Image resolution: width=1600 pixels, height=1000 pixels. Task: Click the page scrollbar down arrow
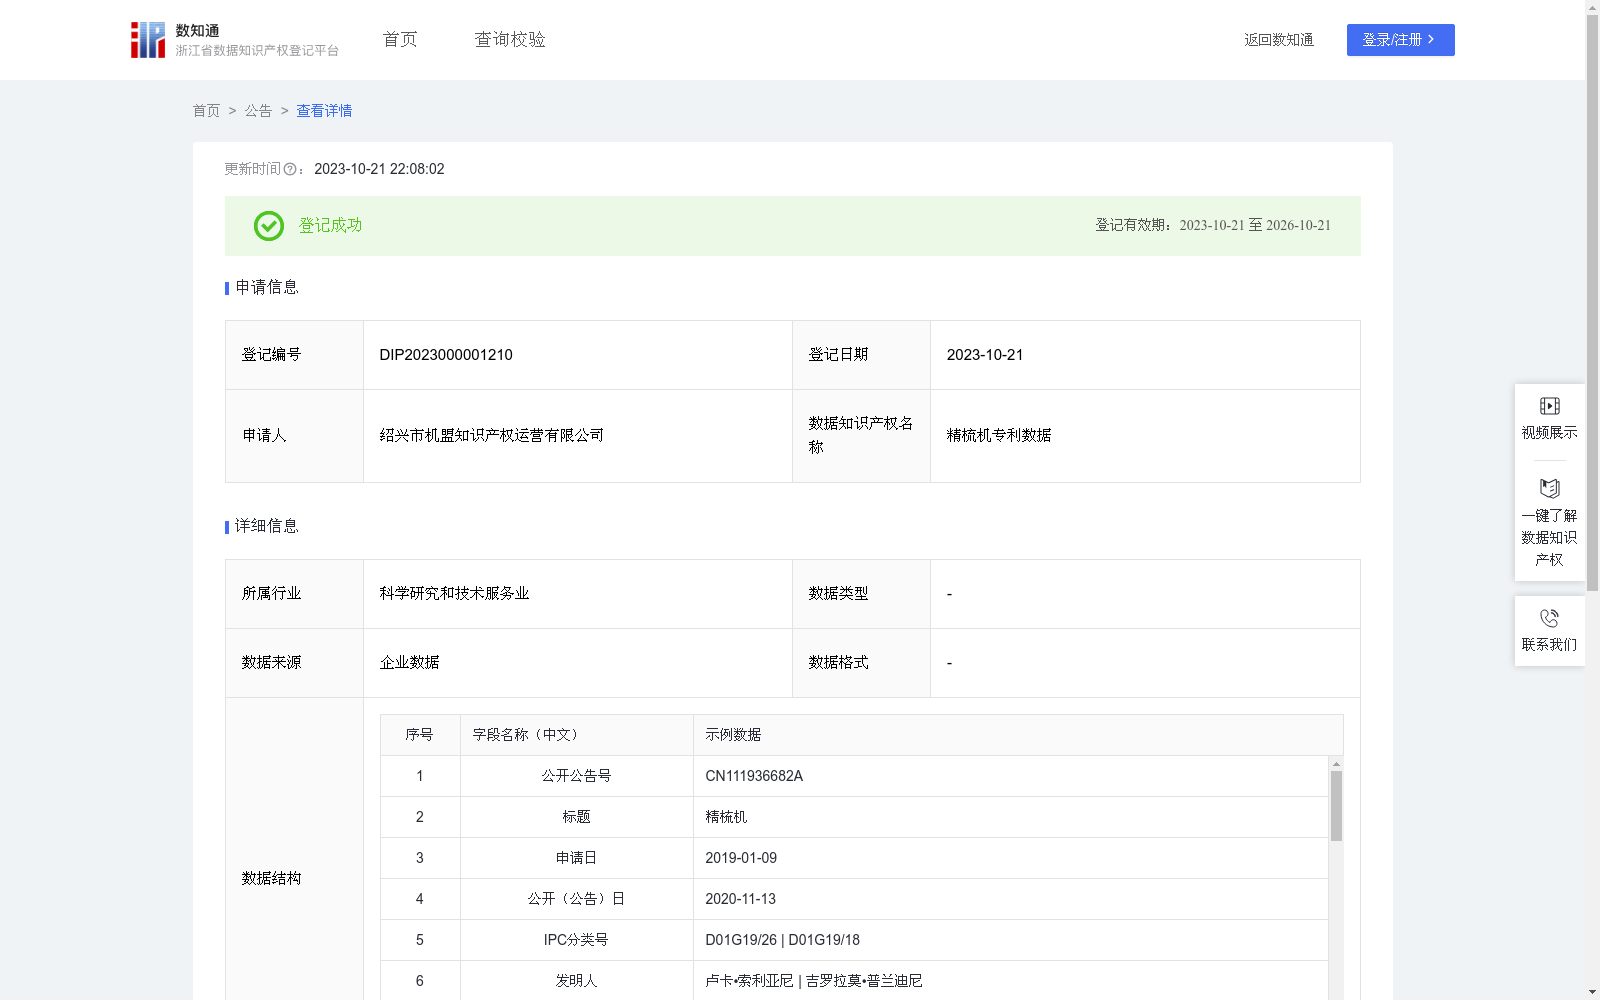[x=1592, y=992]
